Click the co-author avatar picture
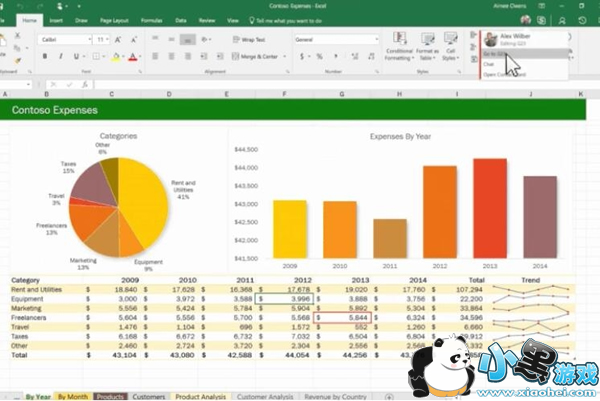The width and height of the screenshot is (600, 401). click(526, 20)
